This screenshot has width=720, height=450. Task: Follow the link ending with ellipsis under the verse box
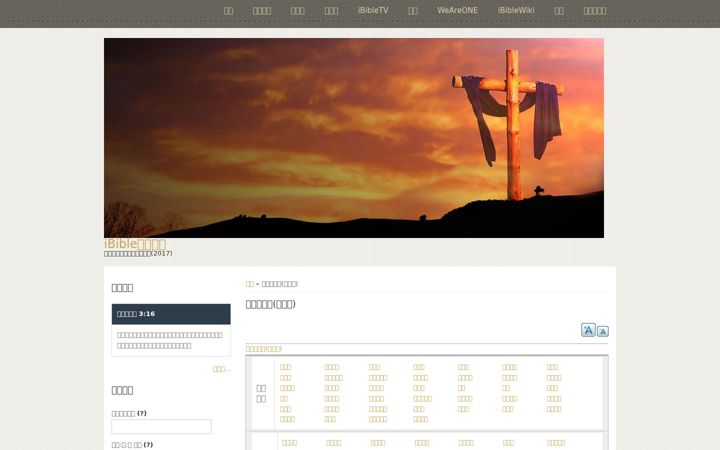pos(221,369)
